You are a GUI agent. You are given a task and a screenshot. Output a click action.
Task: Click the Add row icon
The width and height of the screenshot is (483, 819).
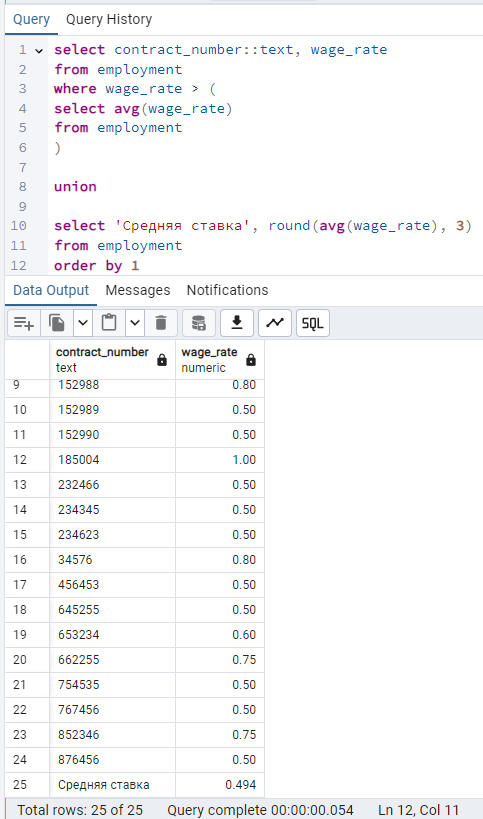click(x=24, y=323)
